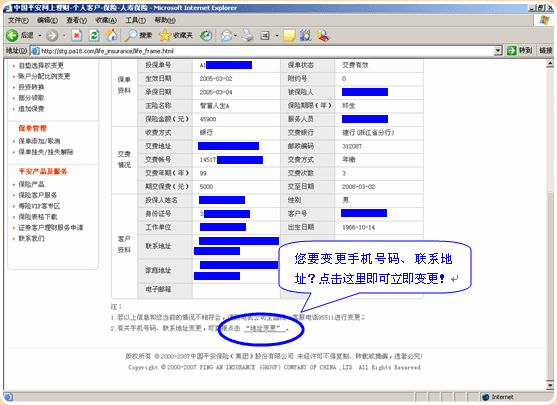Click the Refresh page icon

point(94,35)
